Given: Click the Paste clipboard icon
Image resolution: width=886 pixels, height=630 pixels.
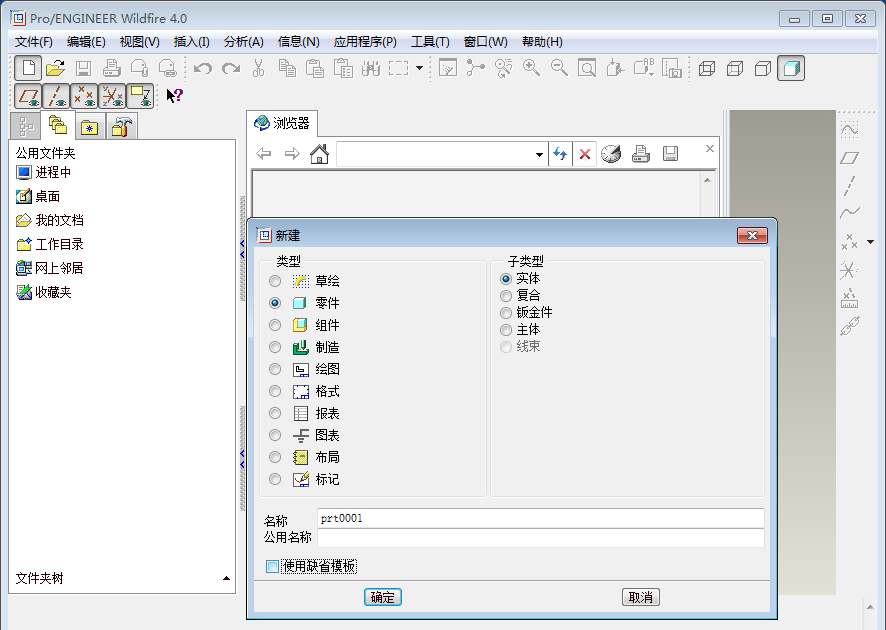Looking at the screenshot, I should (x=315, y=69).
